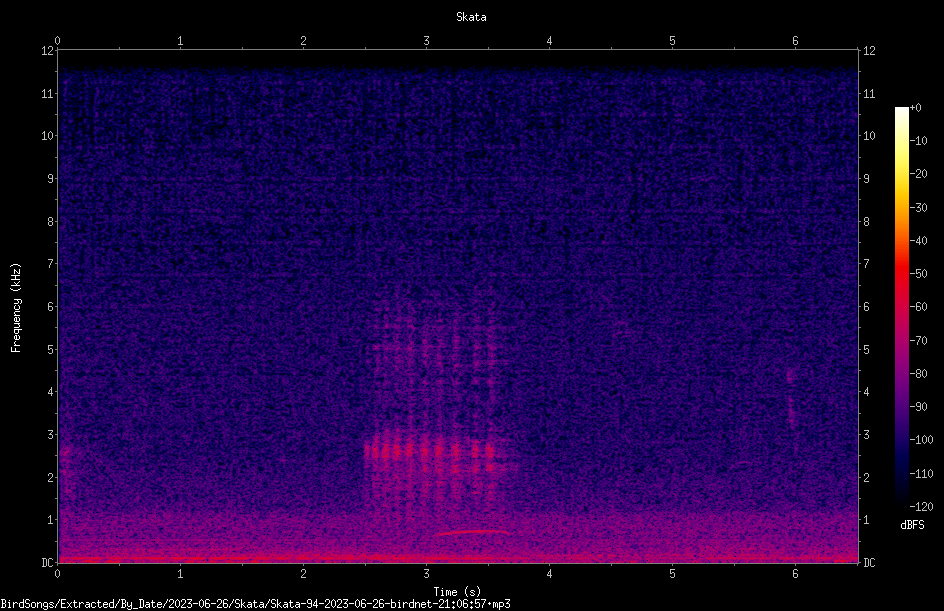Click the "5" tick on bottom time axis

click(x=672, y=574)
